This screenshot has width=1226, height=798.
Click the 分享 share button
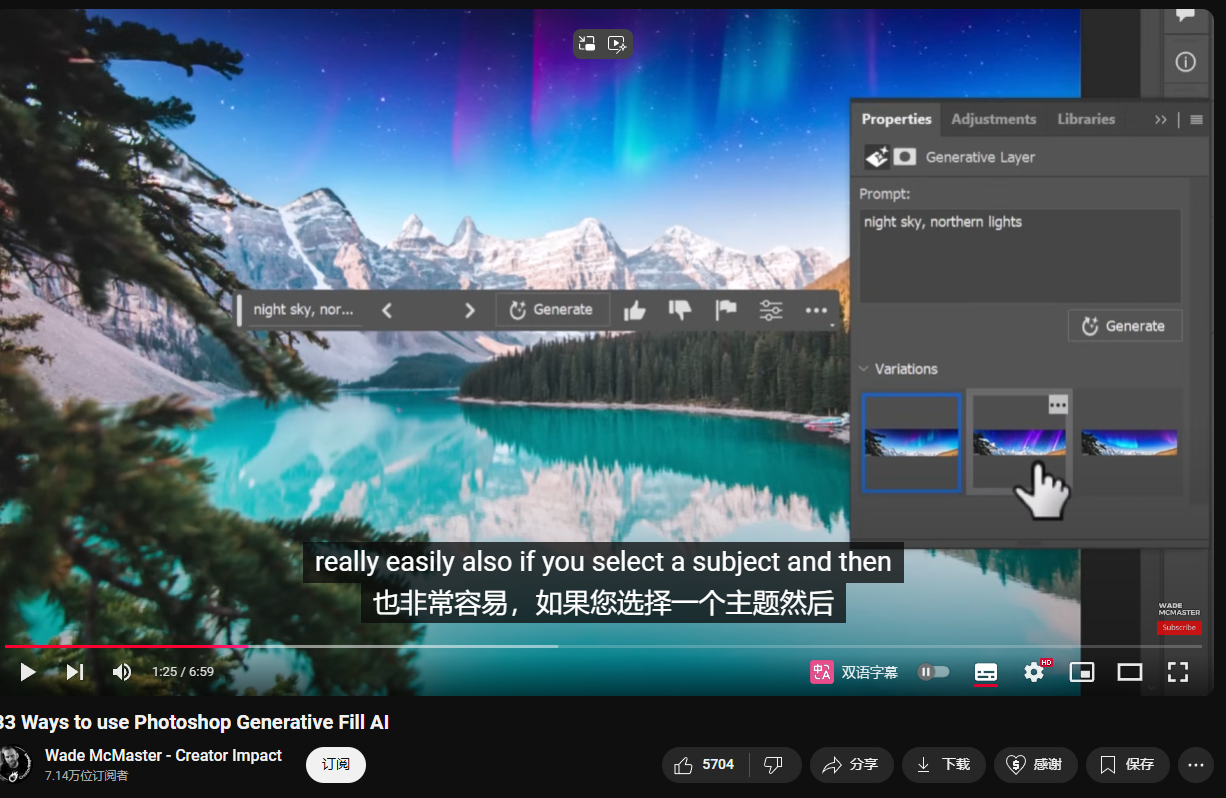[850, 765]
